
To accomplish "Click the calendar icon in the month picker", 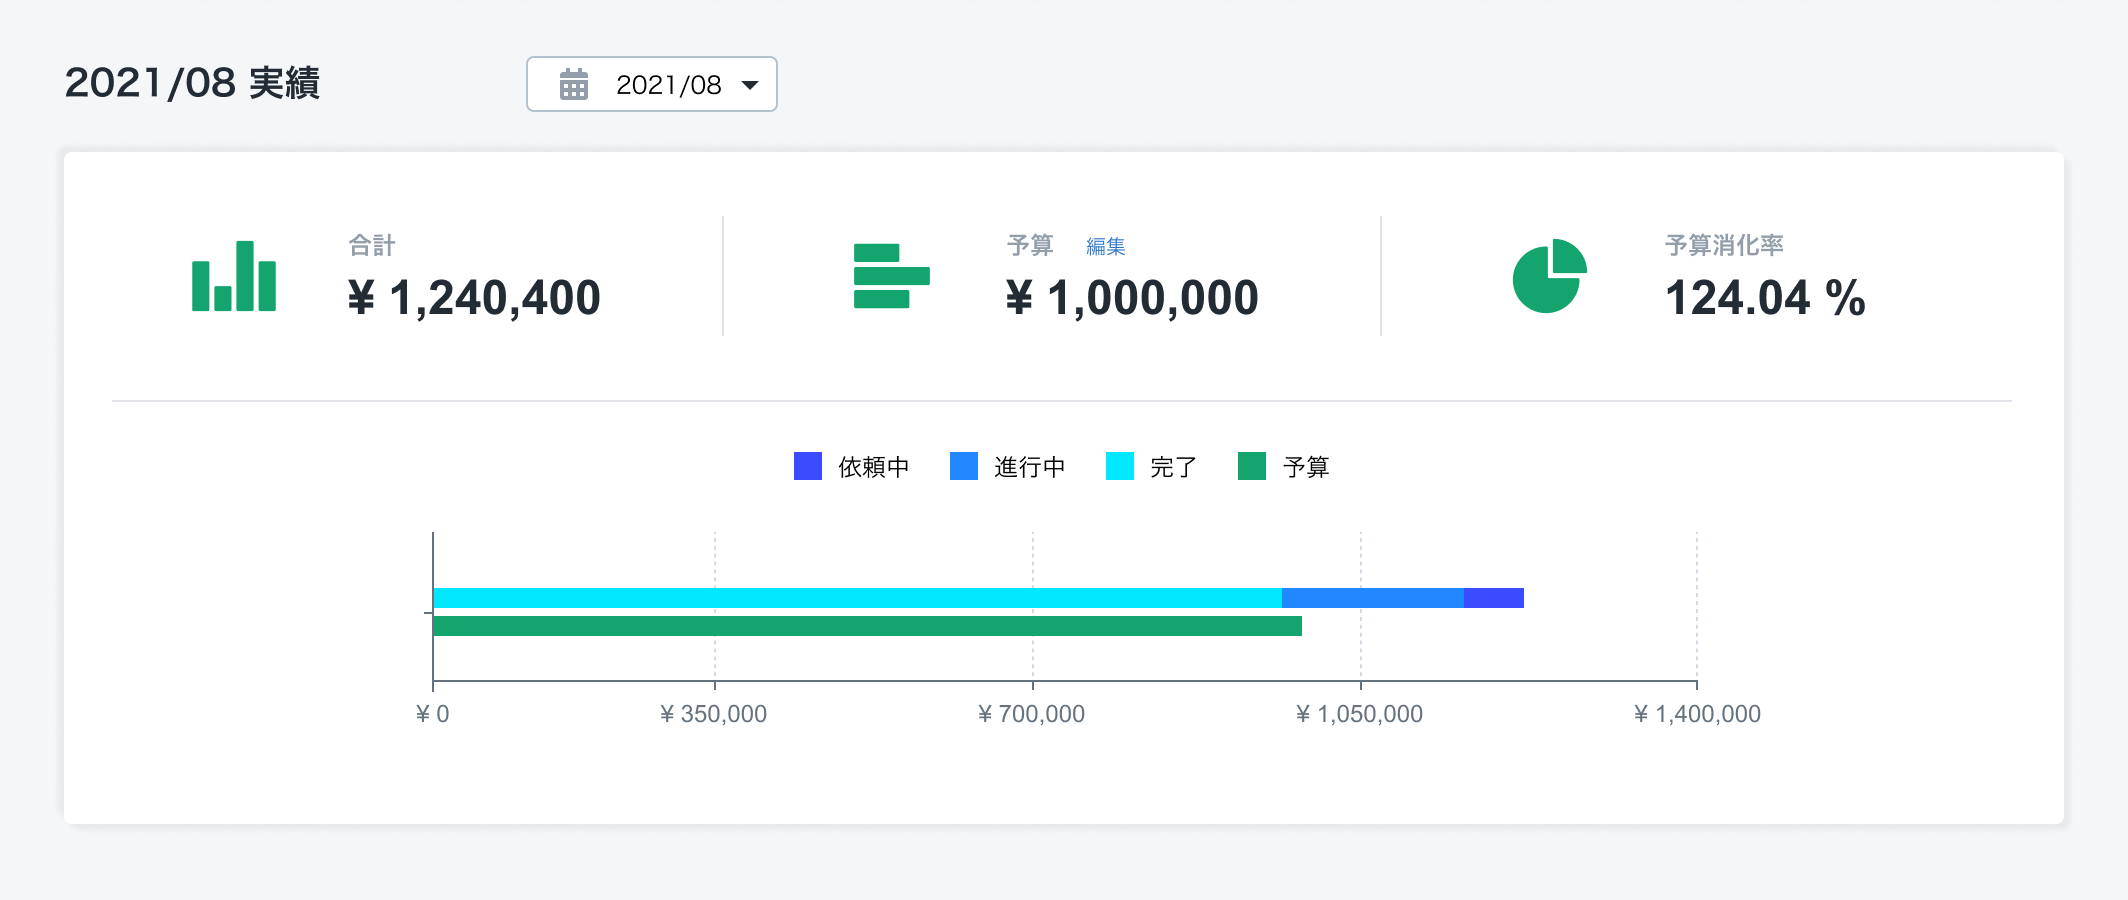I will (x=574, y=85).
